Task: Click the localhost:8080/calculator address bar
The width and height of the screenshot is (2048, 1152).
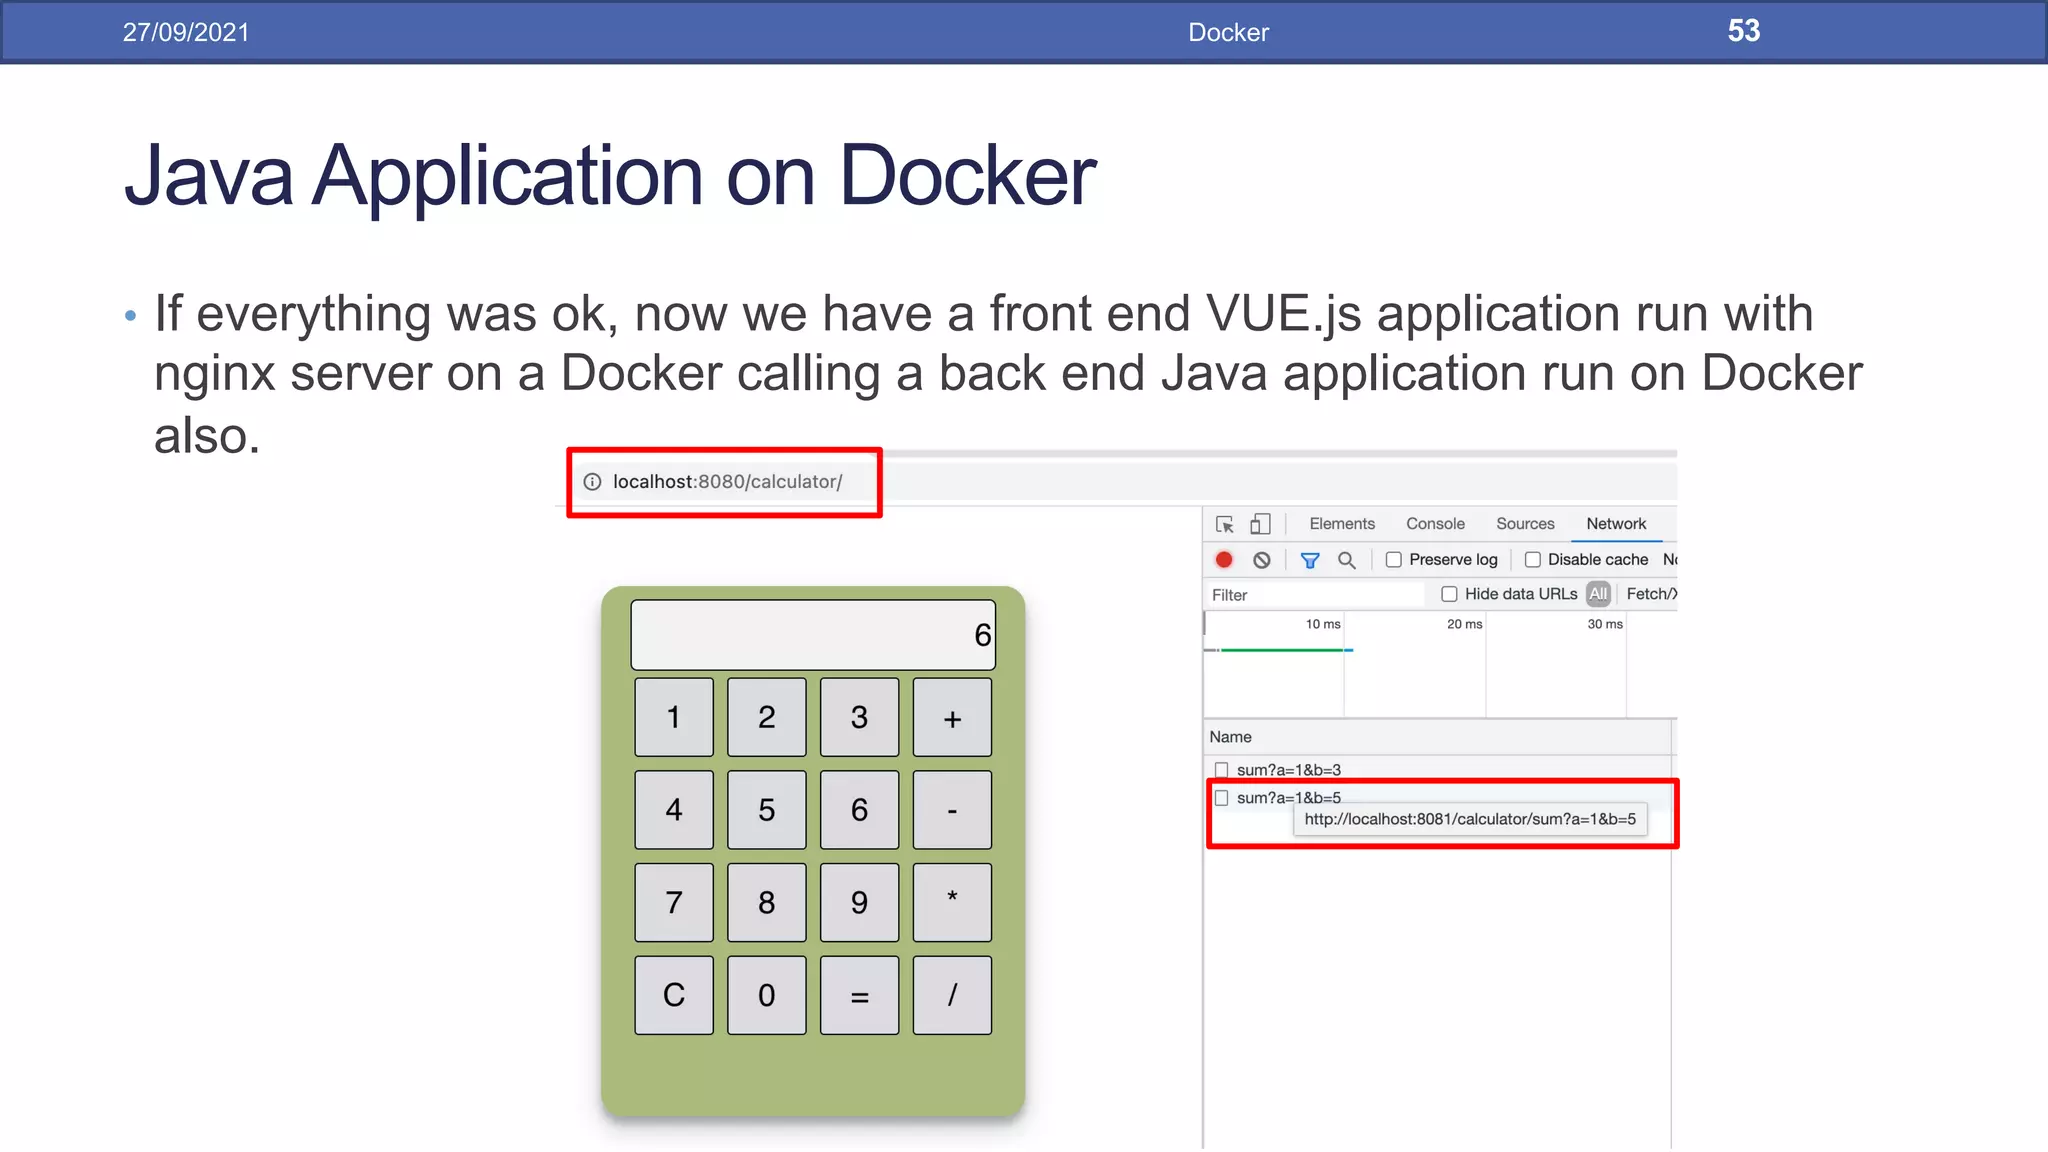Action: coord(727,482)
